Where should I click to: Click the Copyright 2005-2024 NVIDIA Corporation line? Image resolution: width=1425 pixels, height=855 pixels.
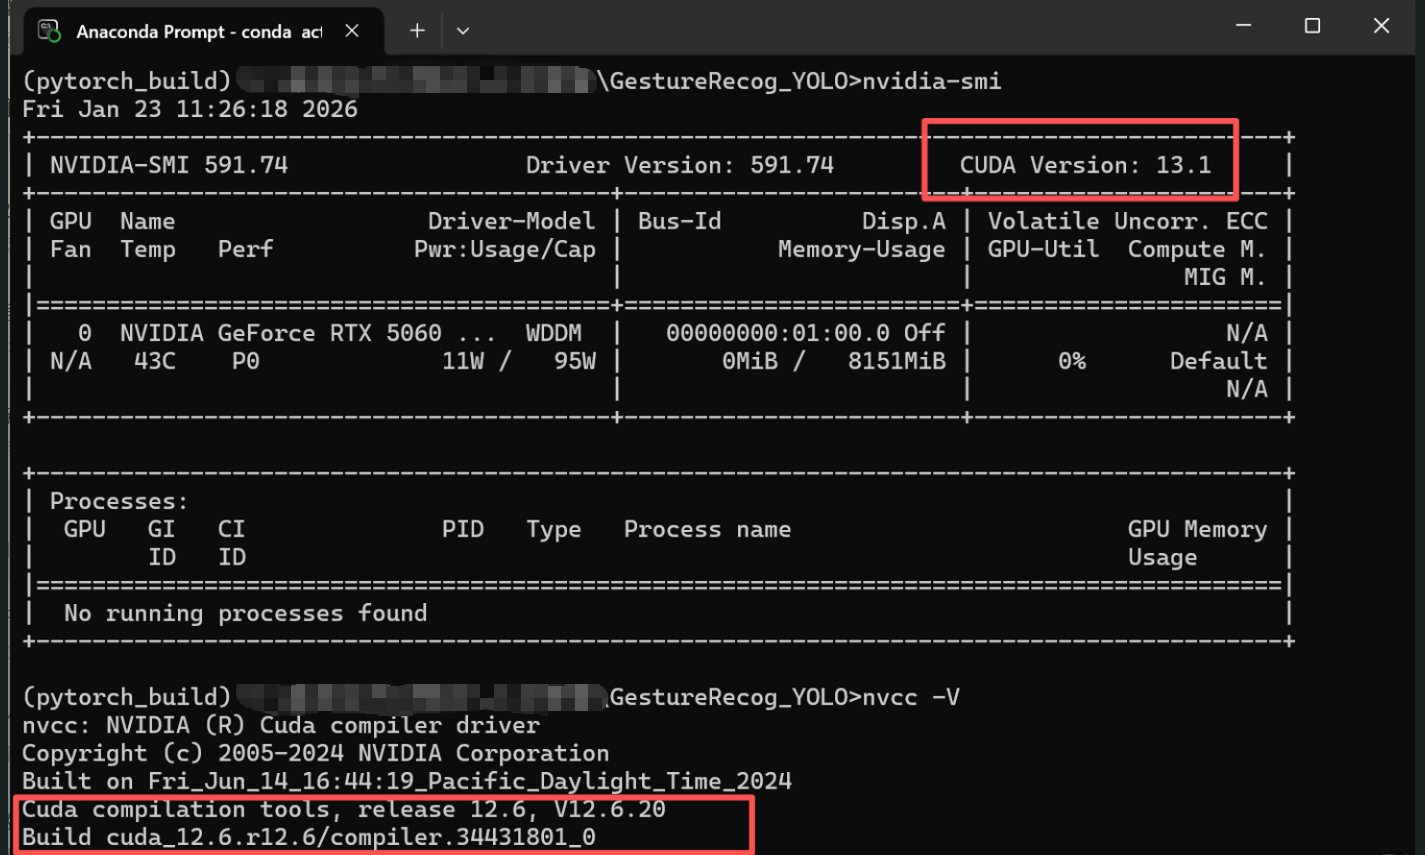click(316, 753)
